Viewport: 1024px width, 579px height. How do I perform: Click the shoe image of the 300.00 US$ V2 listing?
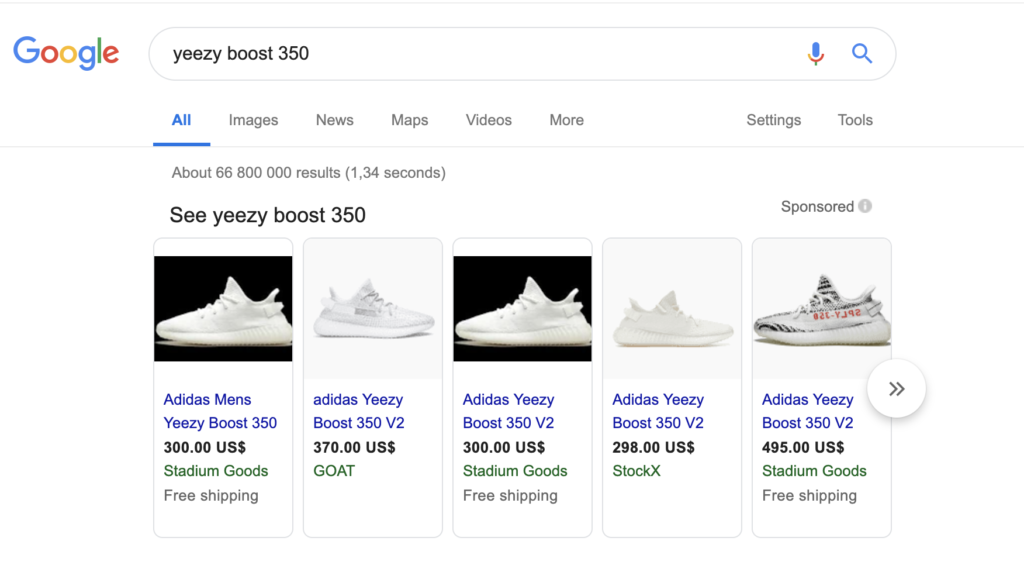tap(522, 309)
